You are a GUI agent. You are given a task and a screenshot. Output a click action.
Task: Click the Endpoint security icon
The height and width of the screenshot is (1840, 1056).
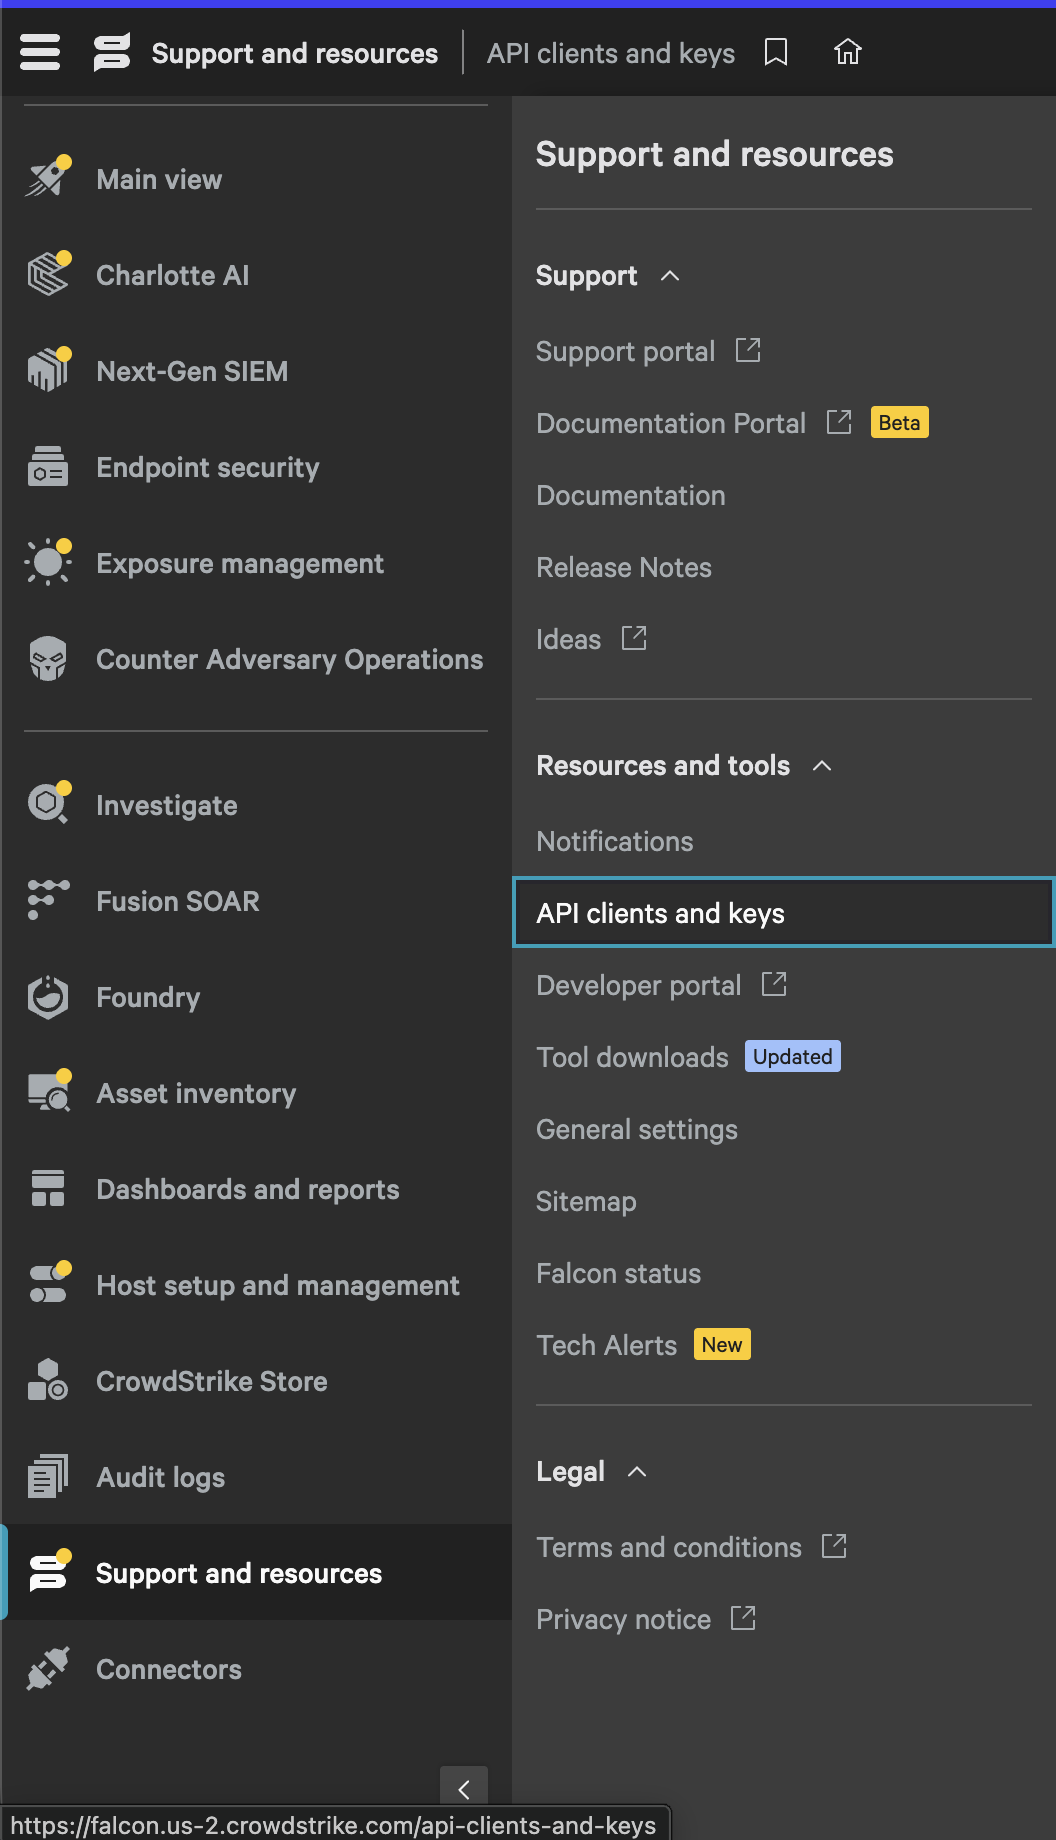tap(48, 466)
